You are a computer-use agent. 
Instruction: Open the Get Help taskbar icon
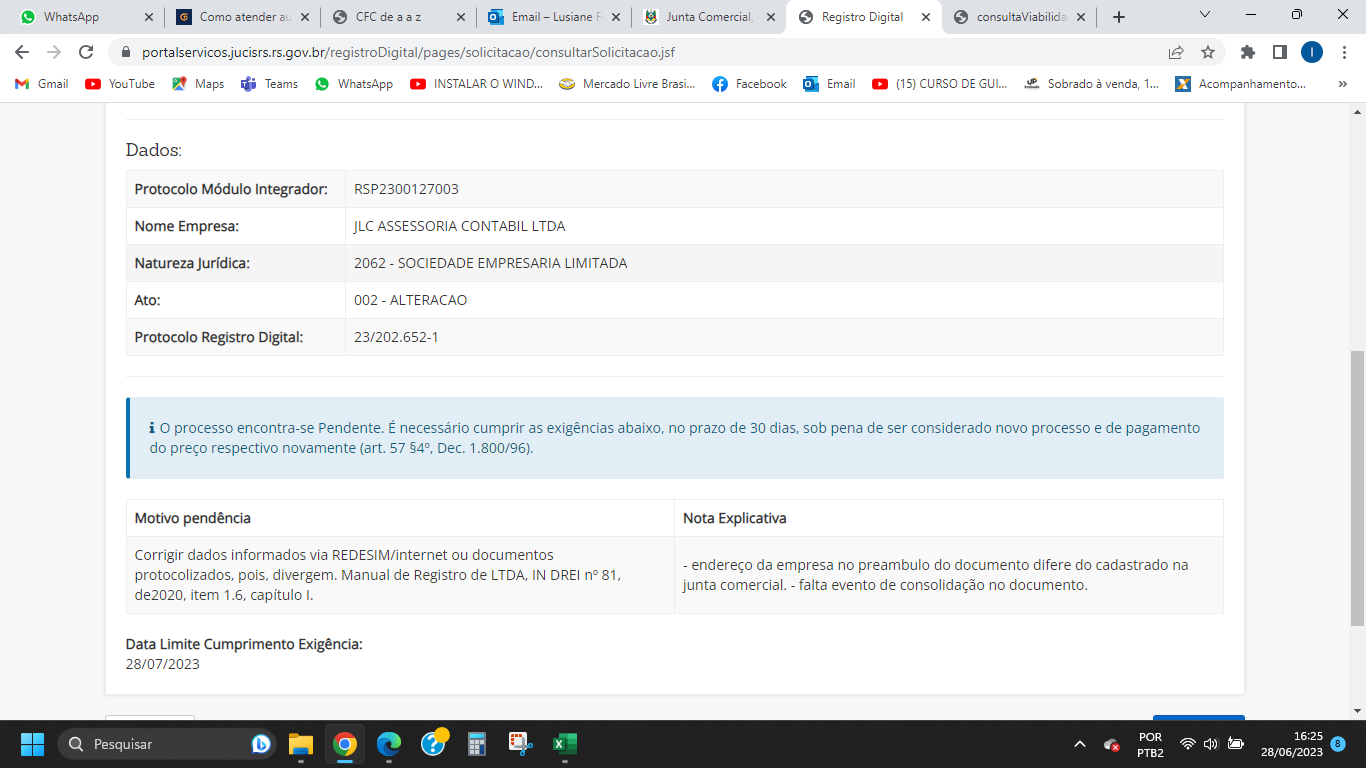point(433,744)
